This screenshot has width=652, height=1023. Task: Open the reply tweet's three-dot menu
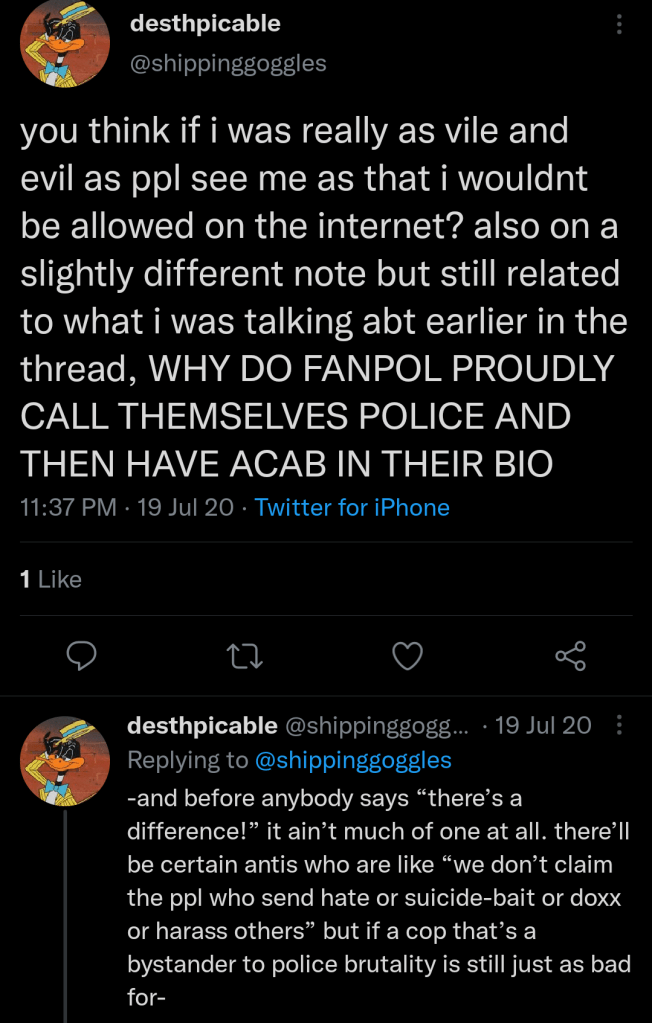[619, 725]
